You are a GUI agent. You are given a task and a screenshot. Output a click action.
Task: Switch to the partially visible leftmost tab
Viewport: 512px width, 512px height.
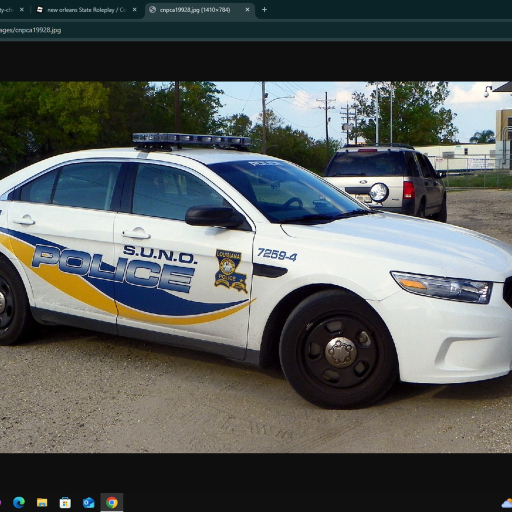[x=13, y=10]
